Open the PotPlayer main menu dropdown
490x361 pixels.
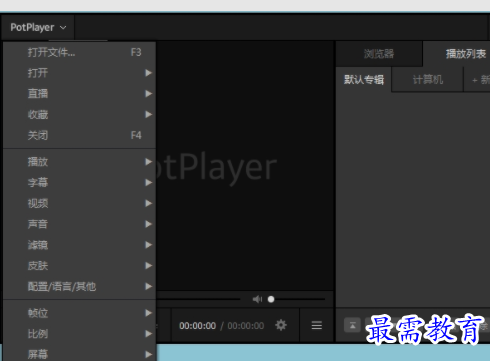point(38,27)
